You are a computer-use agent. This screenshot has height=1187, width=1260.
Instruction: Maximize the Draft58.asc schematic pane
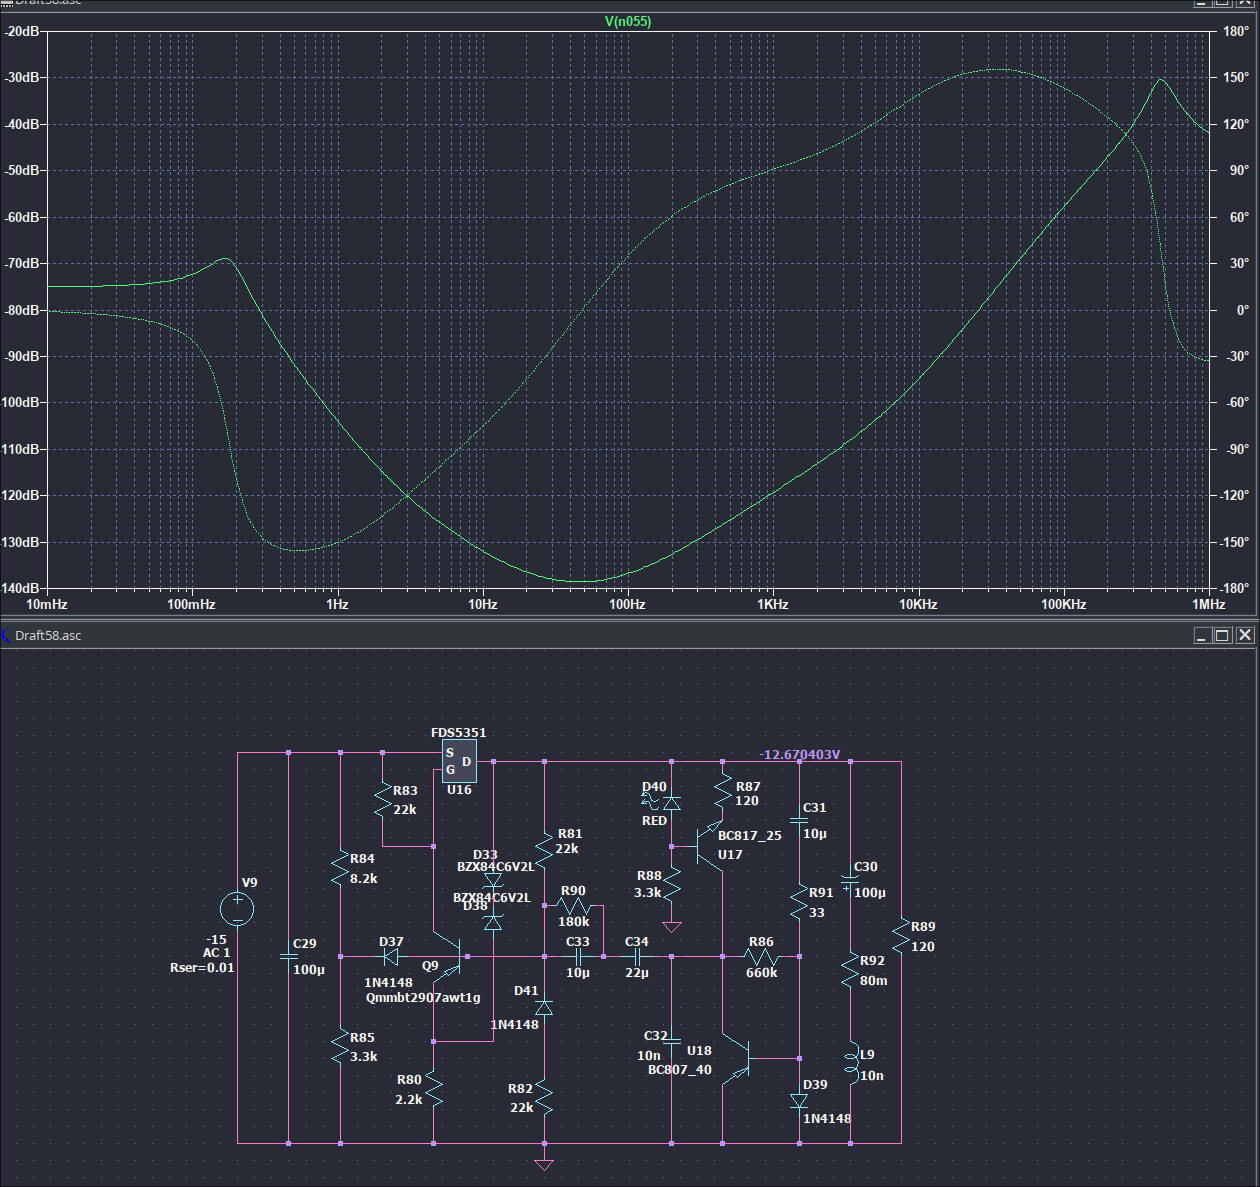coord(1222,635)
